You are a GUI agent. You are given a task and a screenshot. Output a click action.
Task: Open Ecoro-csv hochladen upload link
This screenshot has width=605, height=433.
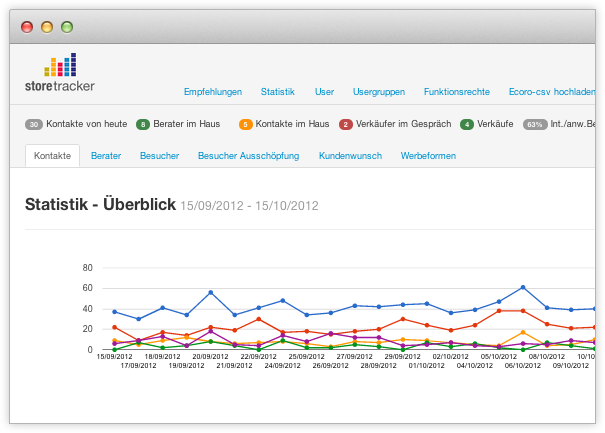(551, 91)
